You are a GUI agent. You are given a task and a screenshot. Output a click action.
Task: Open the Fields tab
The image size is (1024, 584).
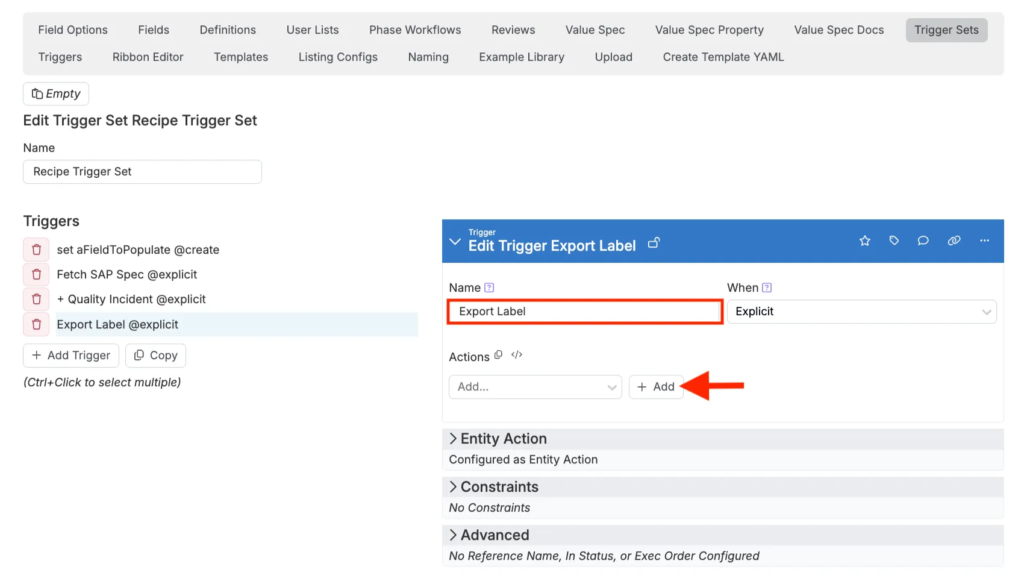click(153, 30)
